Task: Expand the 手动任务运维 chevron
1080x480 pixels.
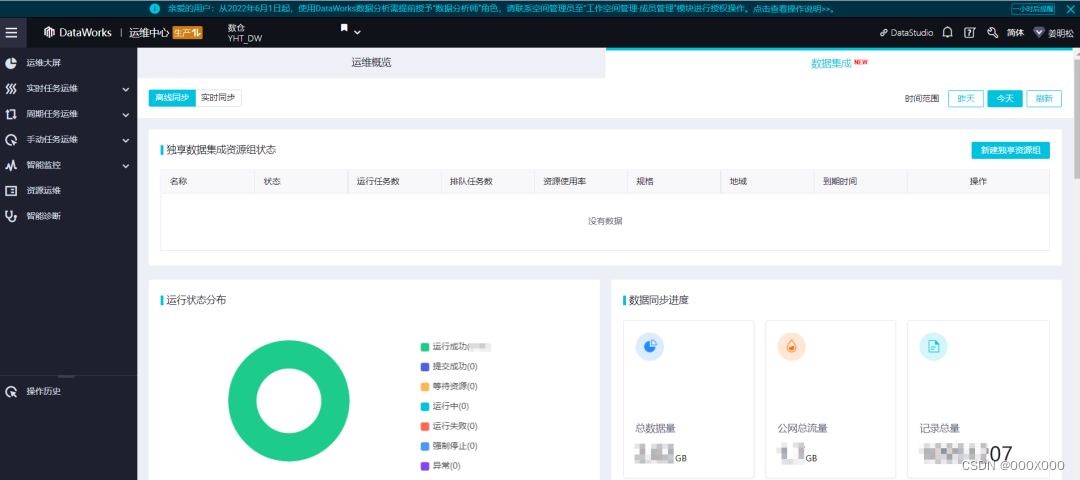Action: [x=125, y=140]
